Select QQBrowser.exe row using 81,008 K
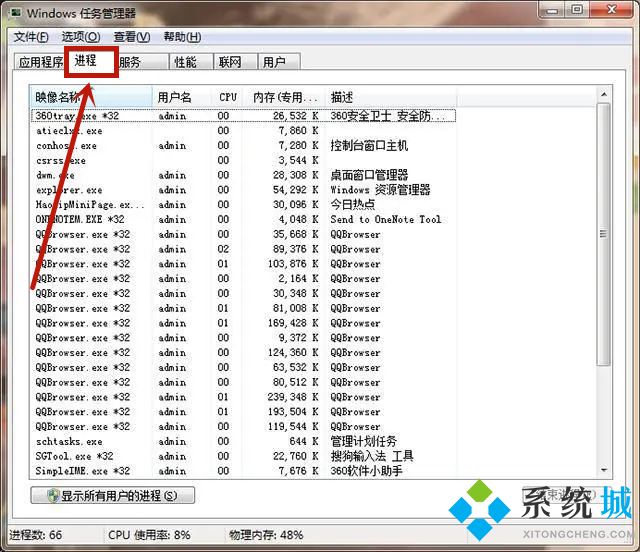The height and width of the screenshot is (552, 640). click(243, 308)
